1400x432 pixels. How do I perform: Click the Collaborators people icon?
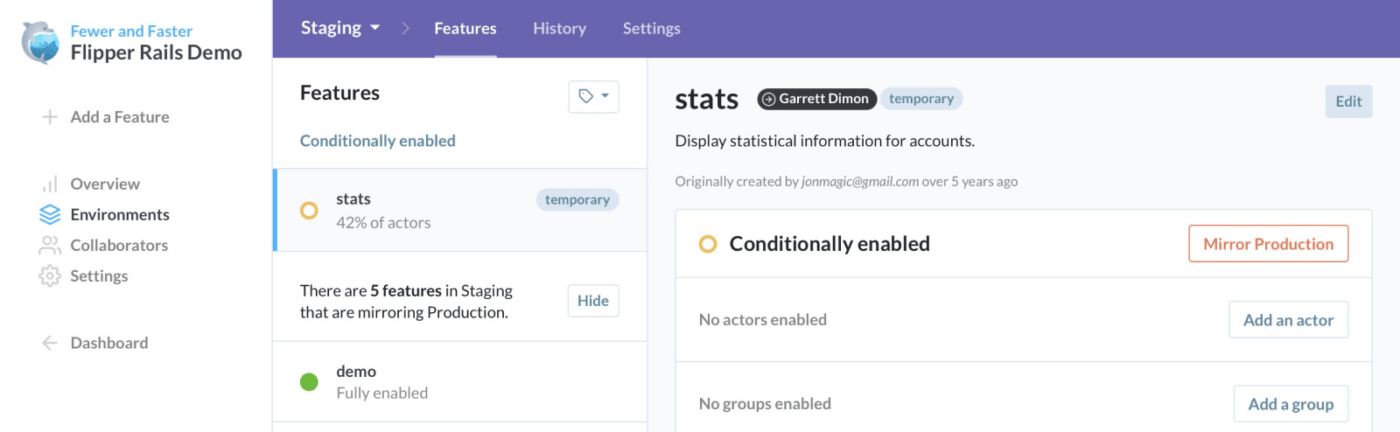(x=50, y=245)
